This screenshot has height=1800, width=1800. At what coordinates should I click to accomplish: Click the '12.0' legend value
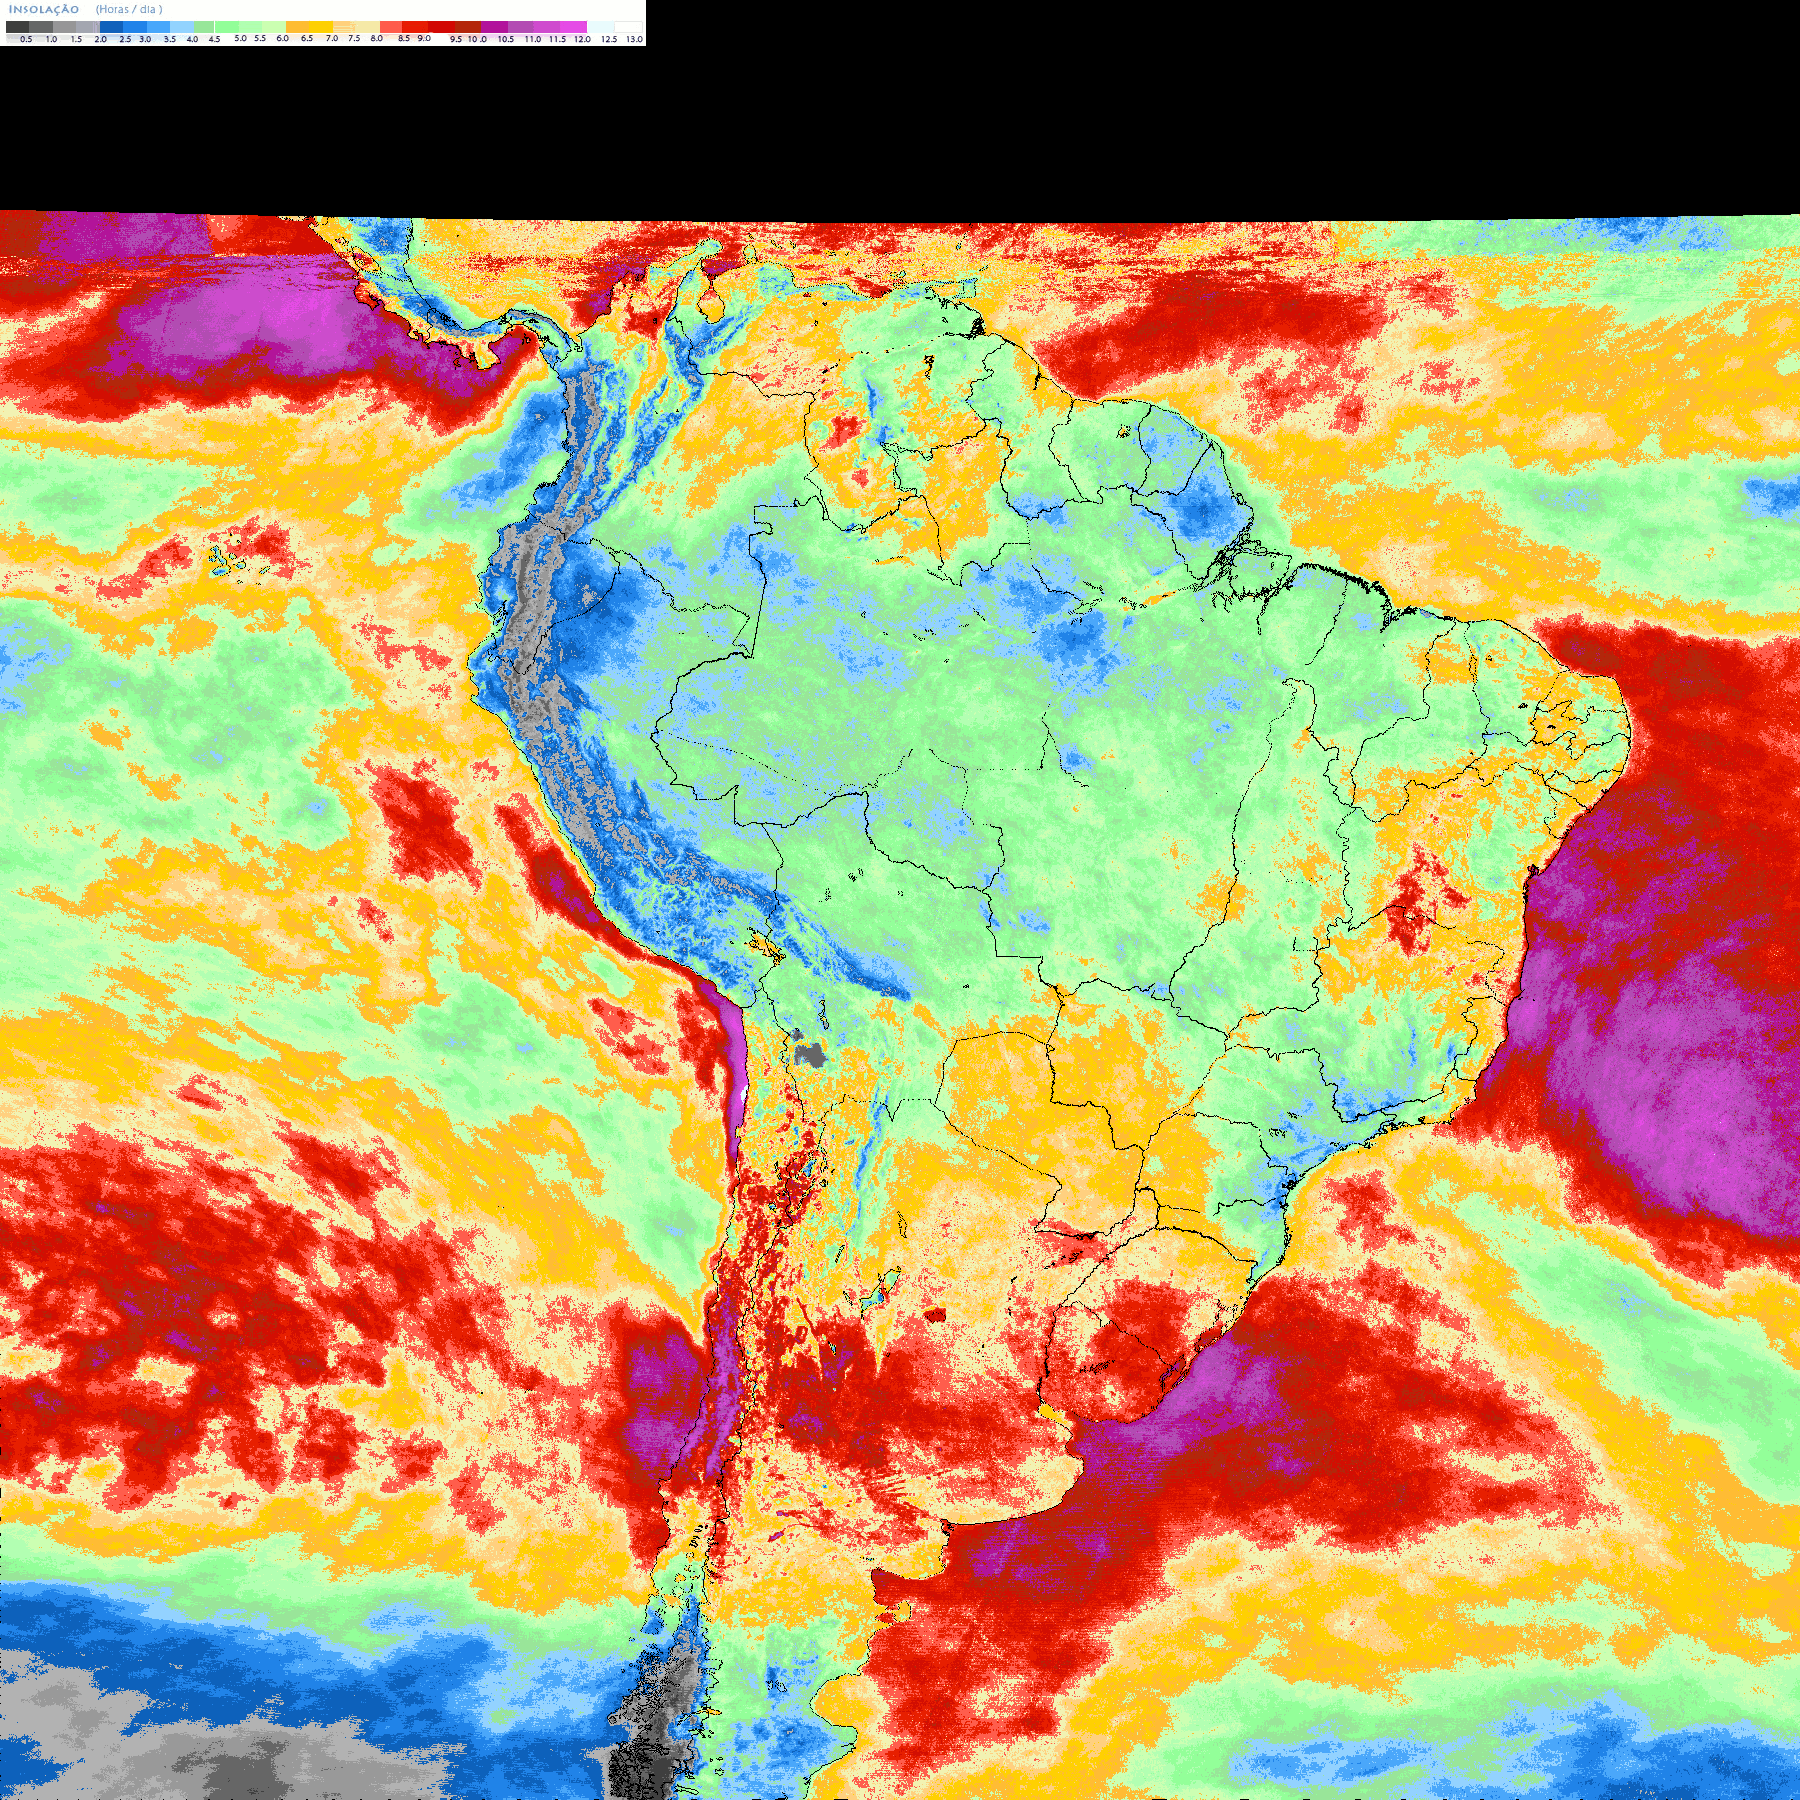coord(582,39)
